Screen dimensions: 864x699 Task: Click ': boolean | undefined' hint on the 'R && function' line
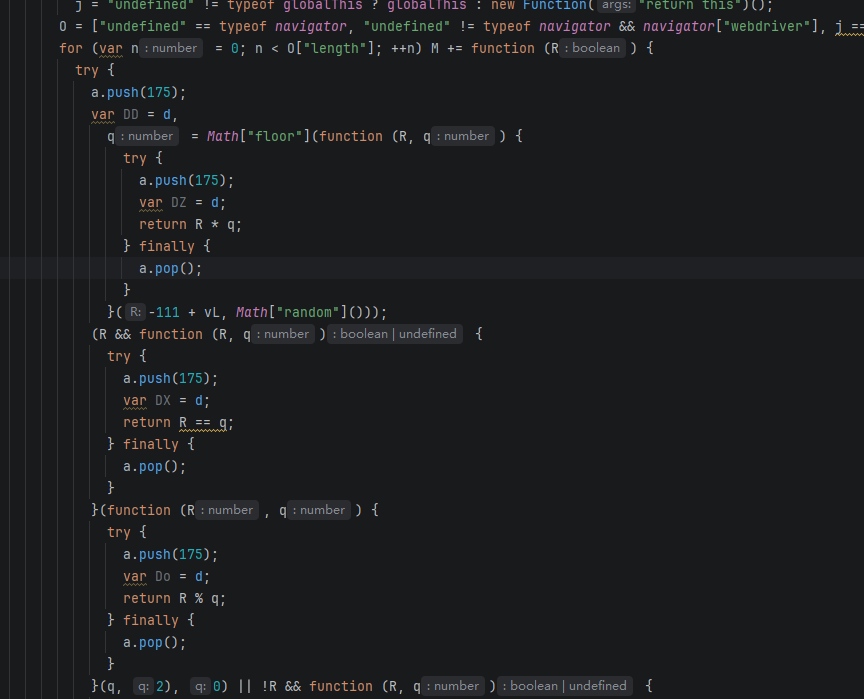tap(395, 334)
